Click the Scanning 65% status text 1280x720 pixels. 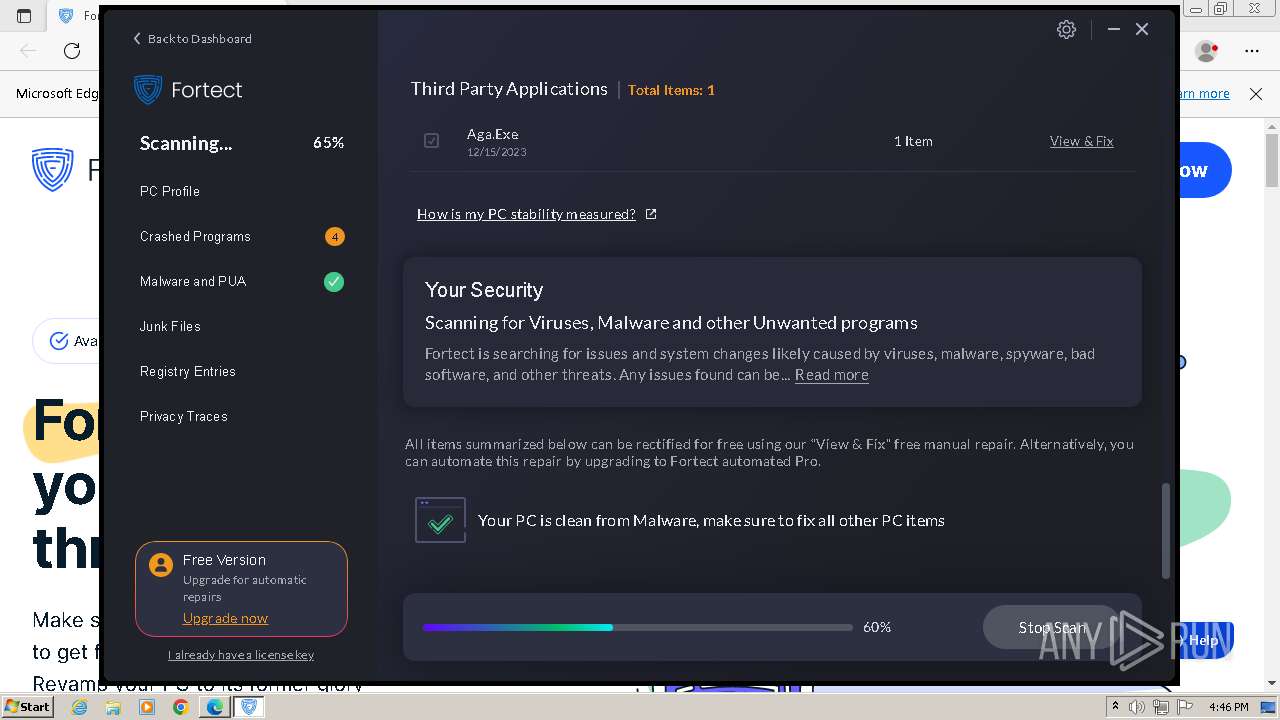242,143
